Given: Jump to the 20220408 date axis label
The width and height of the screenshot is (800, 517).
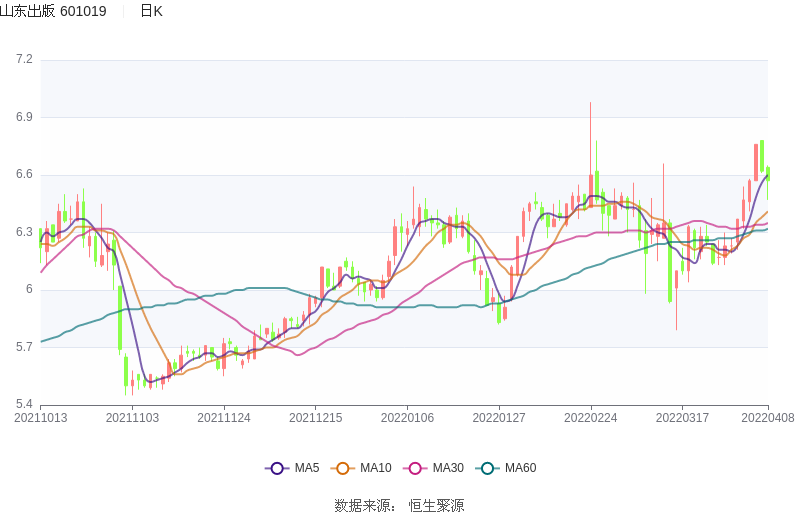Looking at the screenshot, I should [x=768, y=418].
